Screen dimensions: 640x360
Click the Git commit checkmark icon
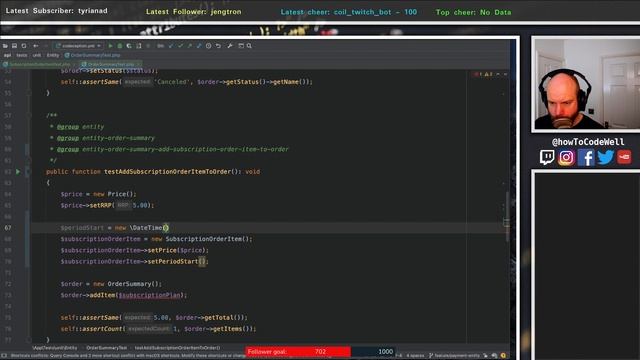click(x=180, y=46)
